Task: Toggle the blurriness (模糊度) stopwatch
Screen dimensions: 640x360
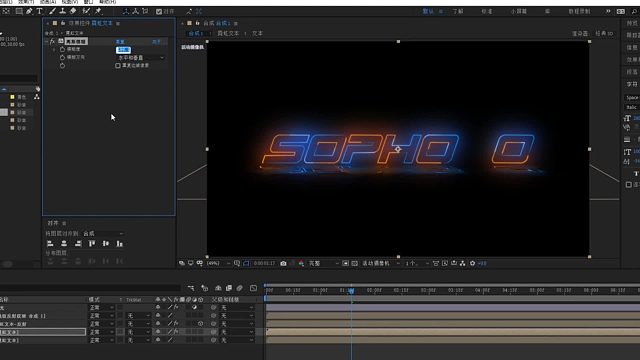Action: [62, 49]
